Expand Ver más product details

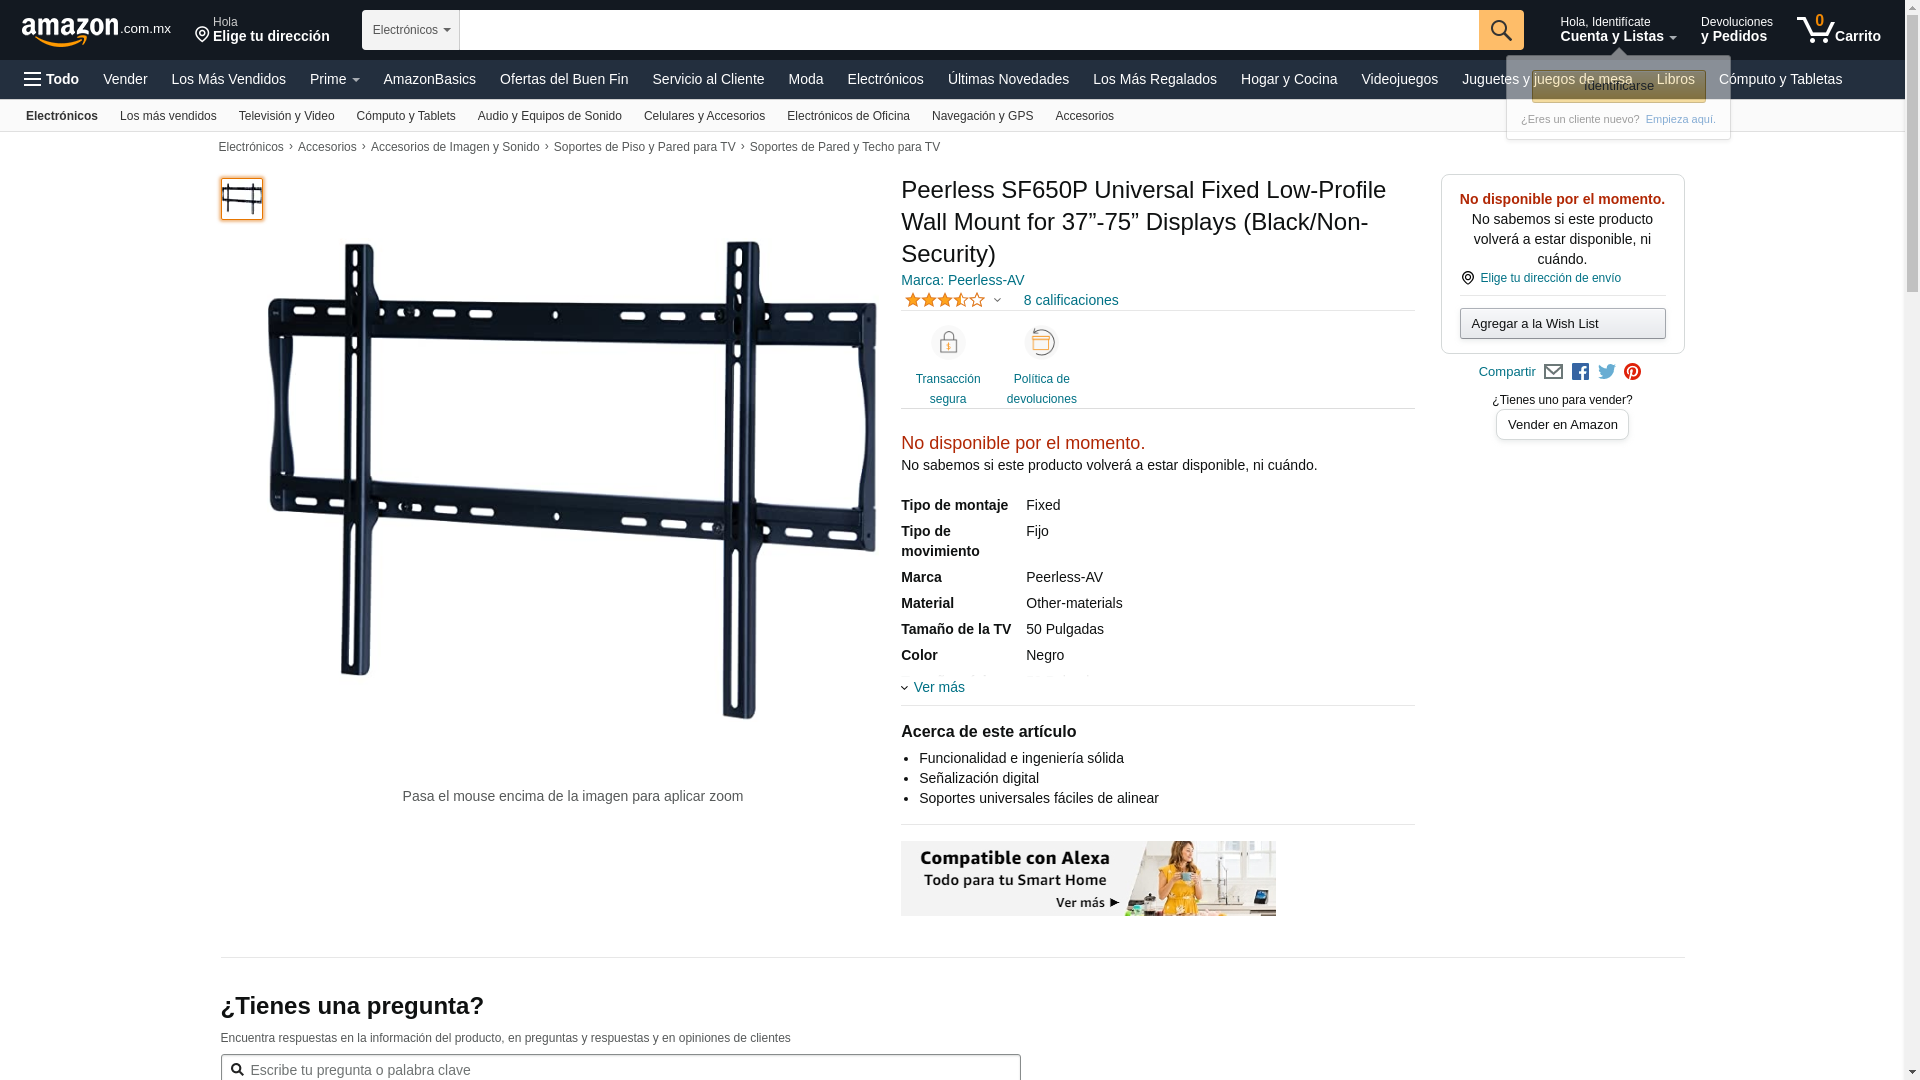933,687
